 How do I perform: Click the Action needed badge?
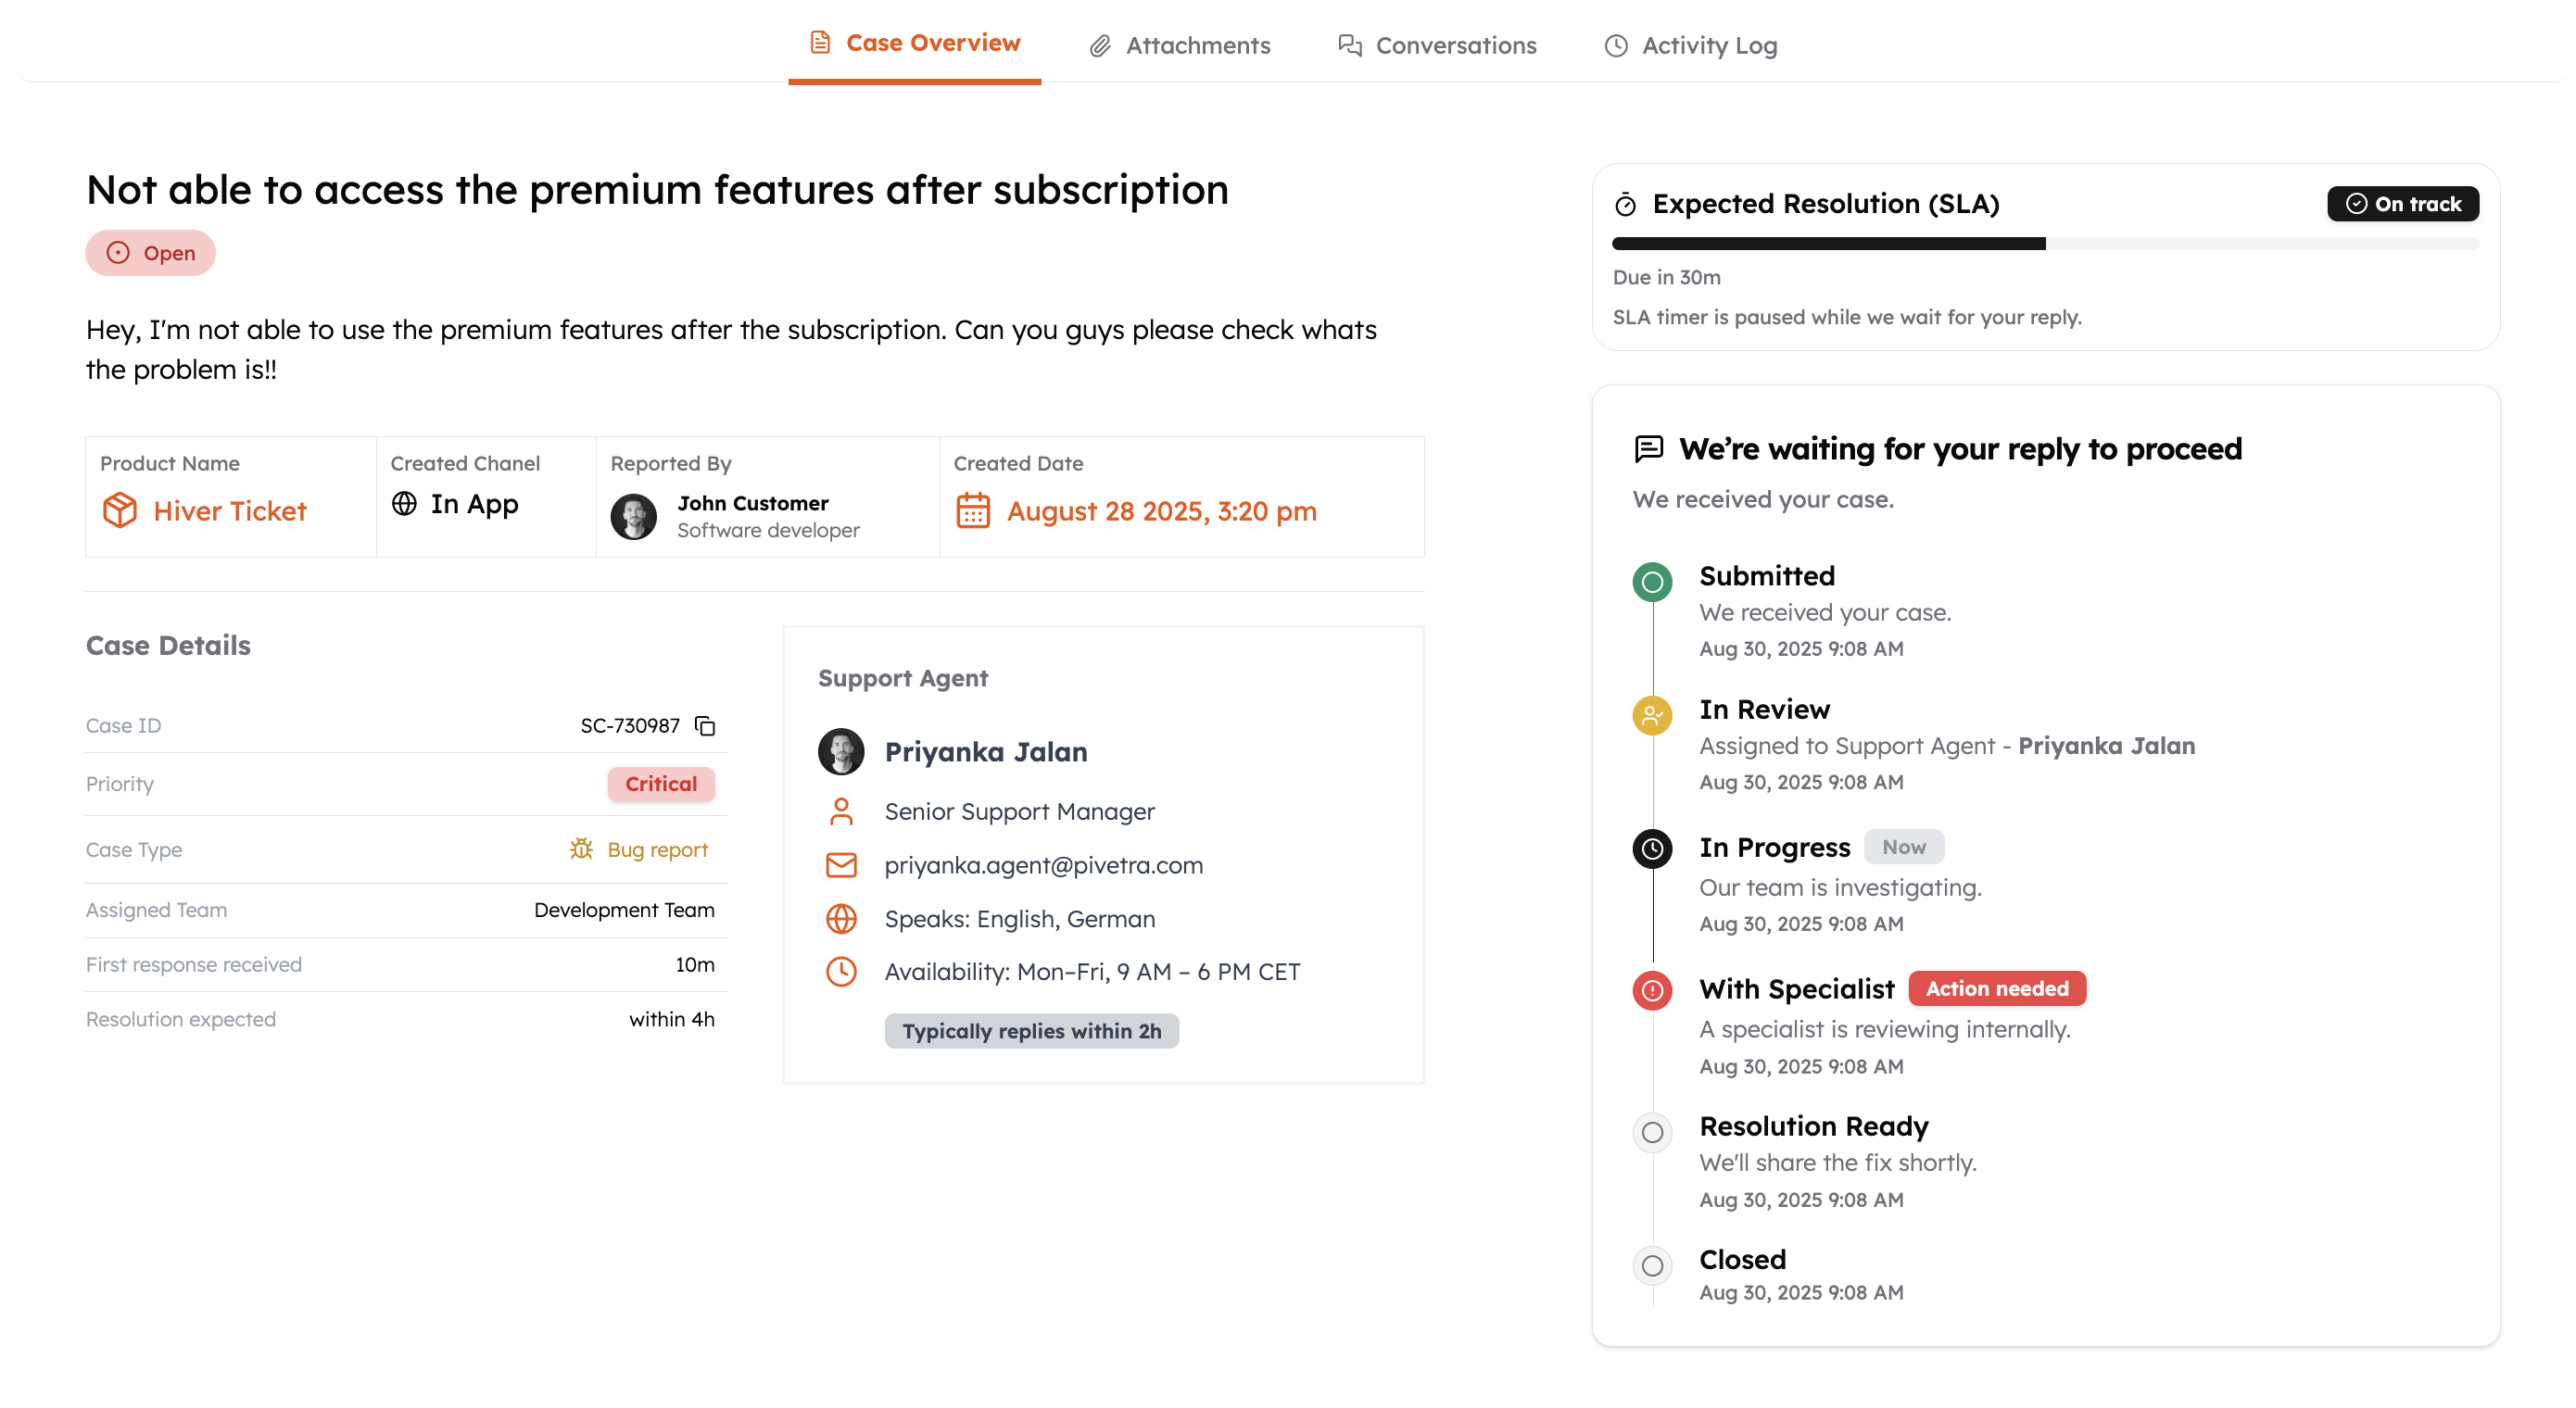1996,988
